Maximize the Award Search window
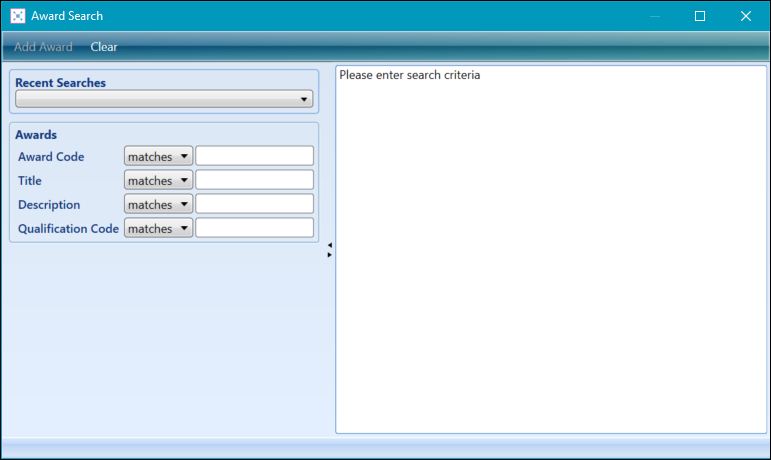Image resolution: width=771 pixels, height=460 pixels. coord(700,16)
